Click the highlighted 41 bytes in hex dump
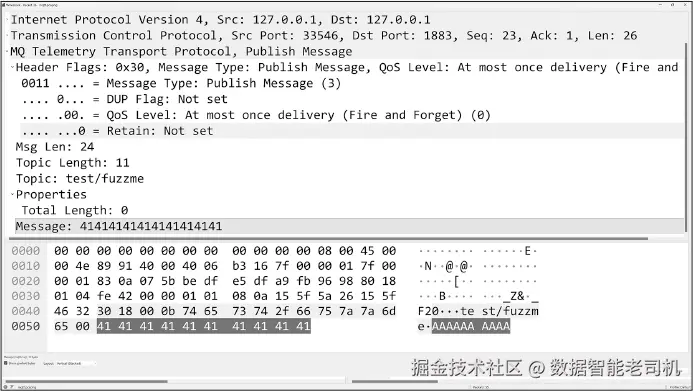This screenshot has height=391, width=693. [204, 326]
